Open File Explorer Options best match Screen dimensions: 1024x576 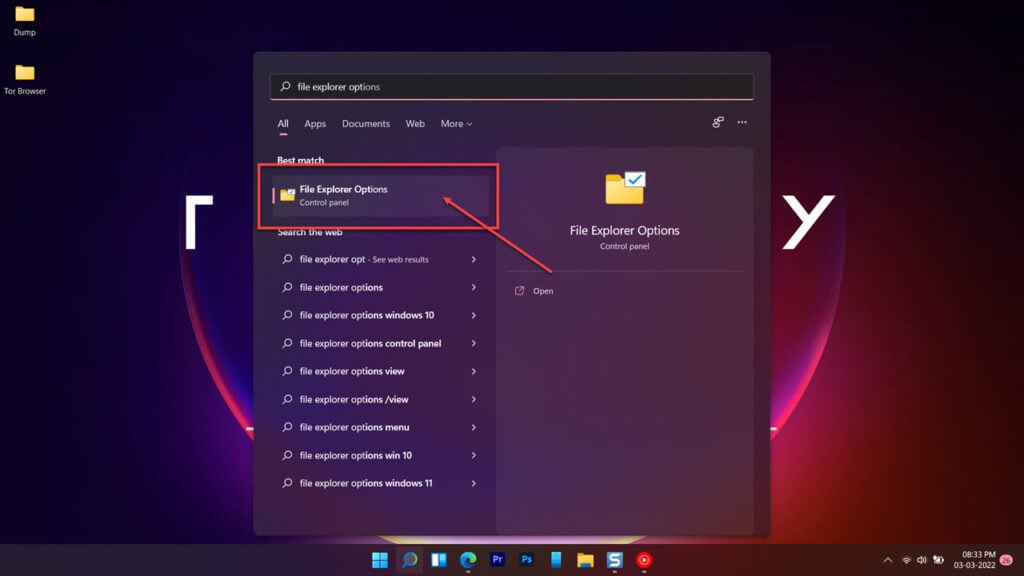381,195
